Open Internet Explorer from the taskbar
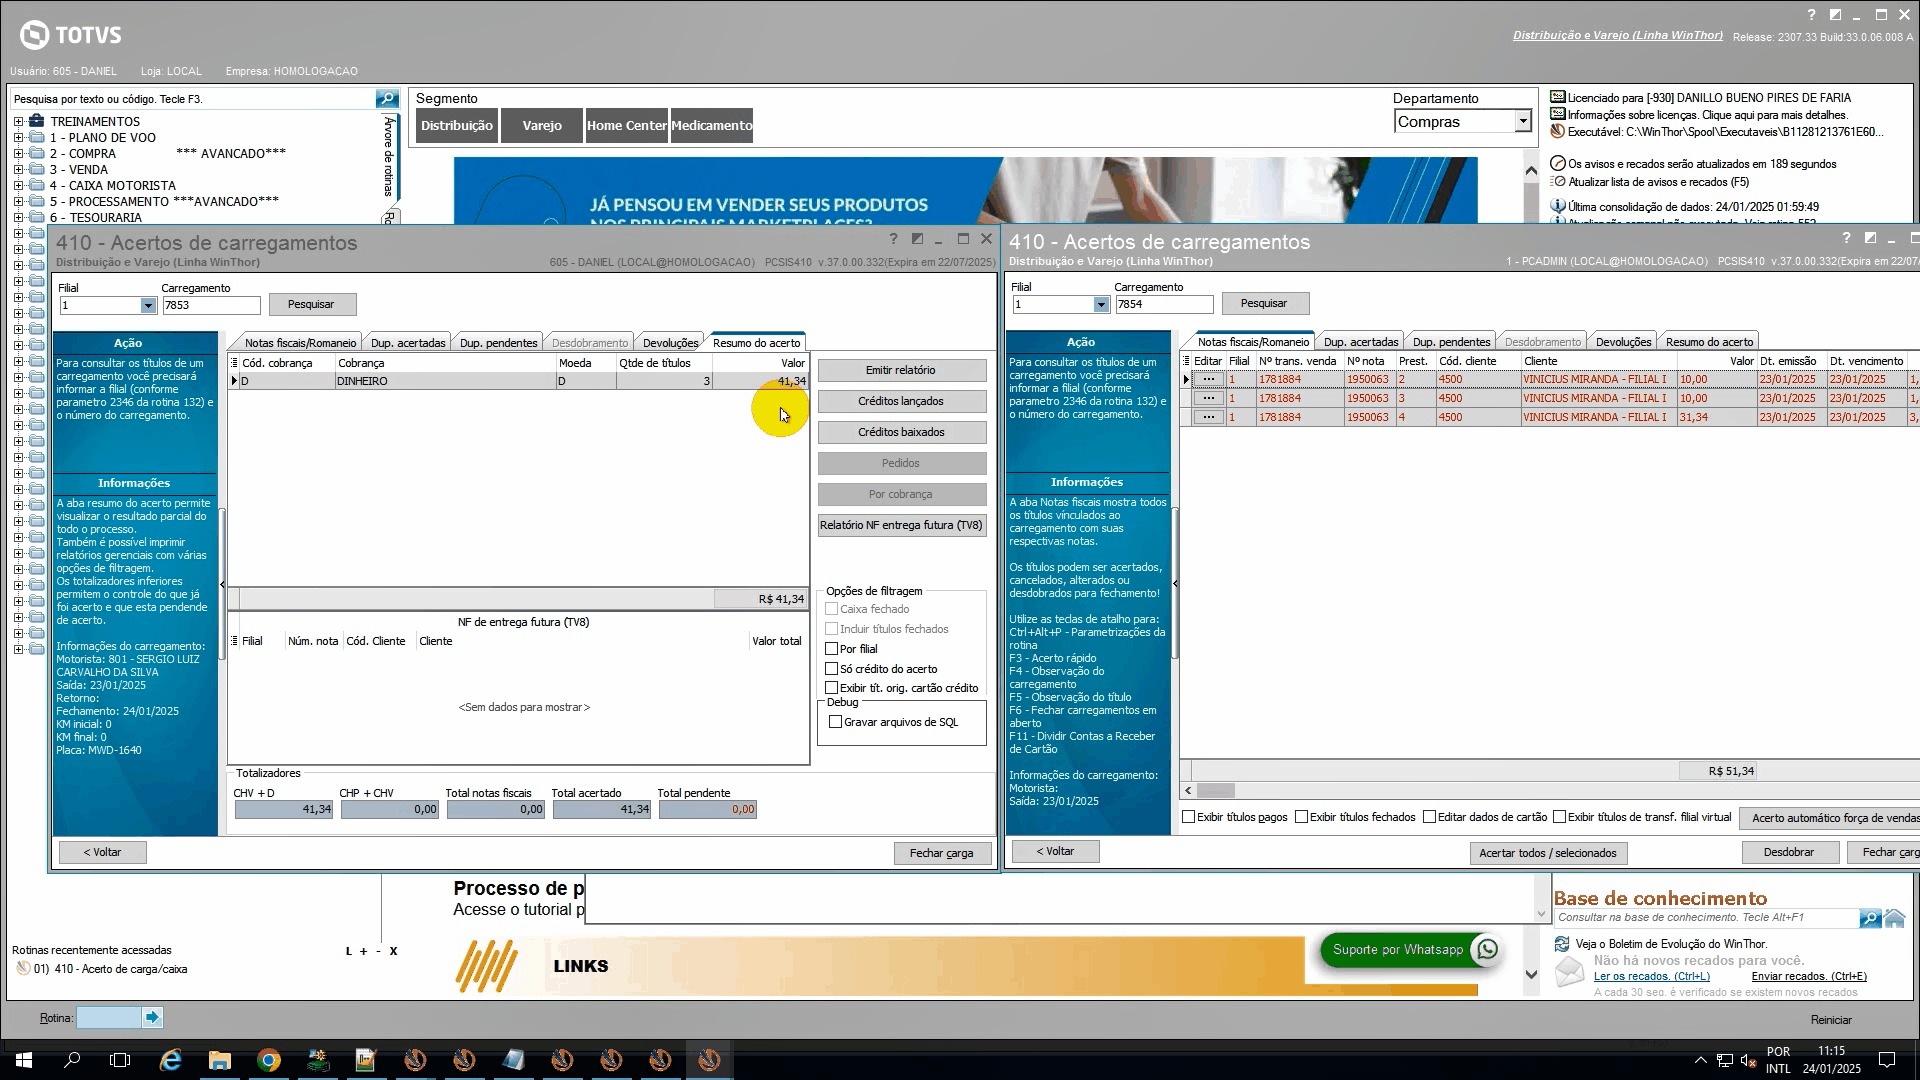The width and height of the screenshot is (1920, 1080). tap(171, 1060)
